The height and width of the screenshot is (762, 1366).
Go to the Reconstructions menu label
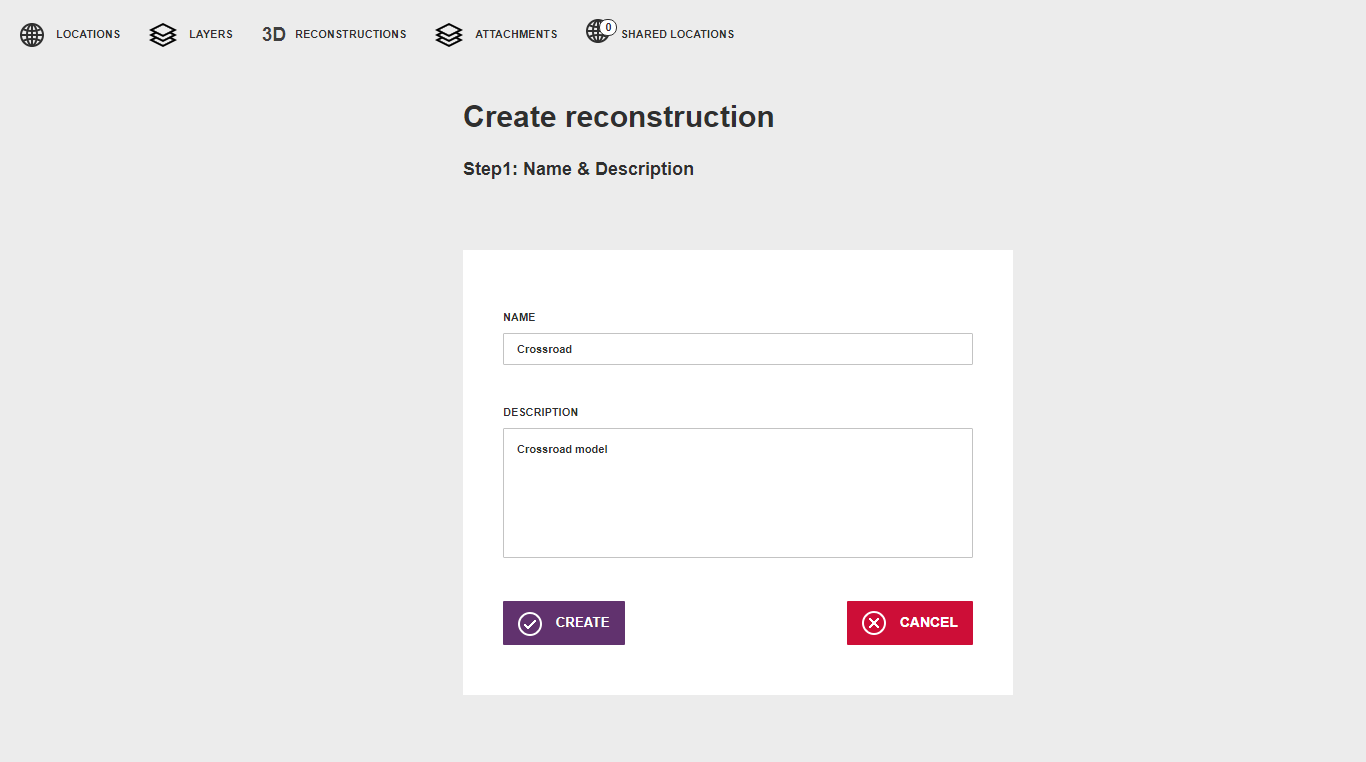pos(351,34)
